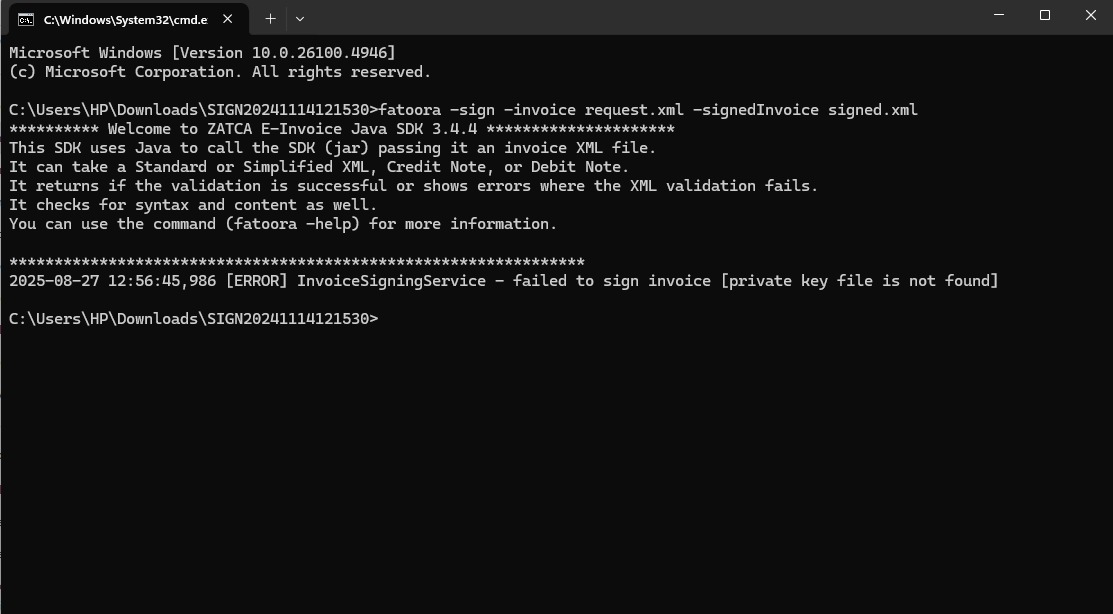Maximize the terminal window
Viewport: 1113px width, 614px height.
pyautogui.click(x=1045, y=15)
